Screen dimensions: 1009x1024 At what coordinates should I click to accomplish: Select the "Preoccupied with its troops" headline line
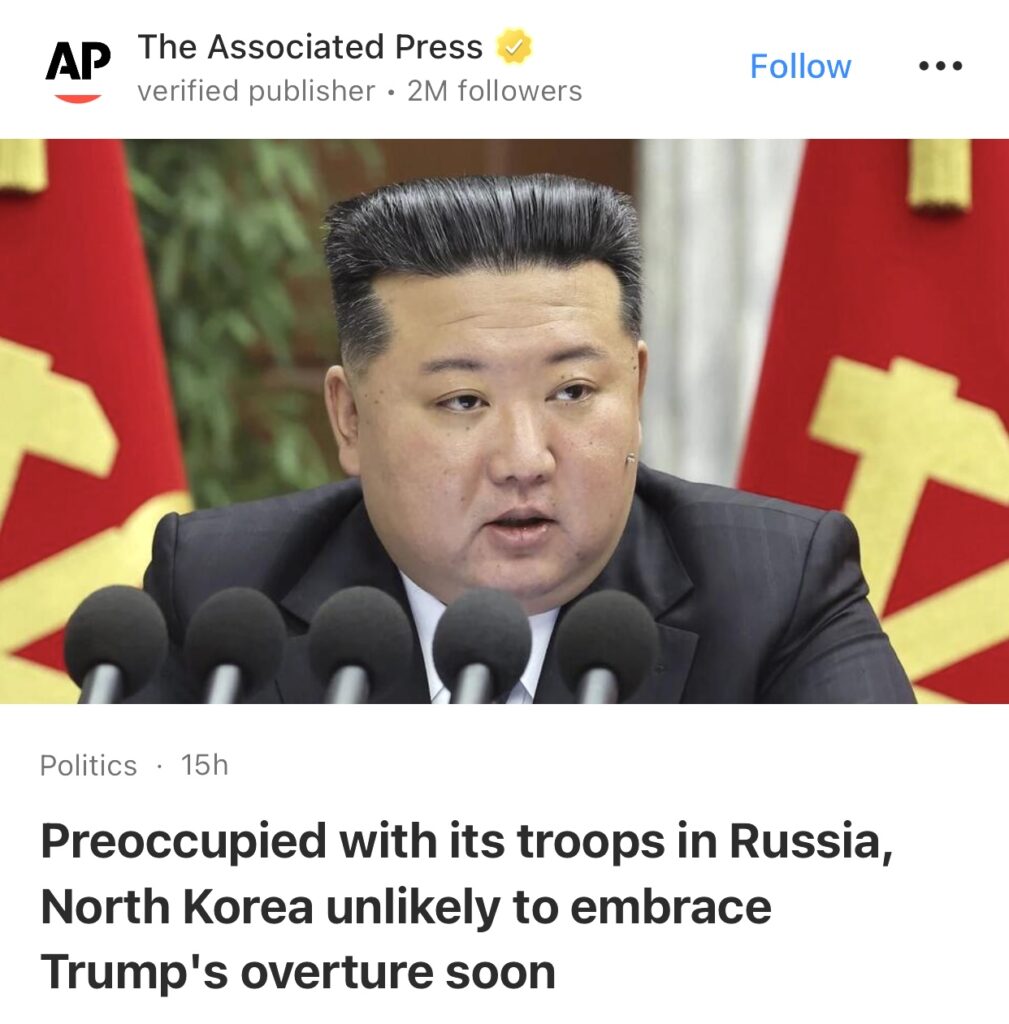coord(466,842)
